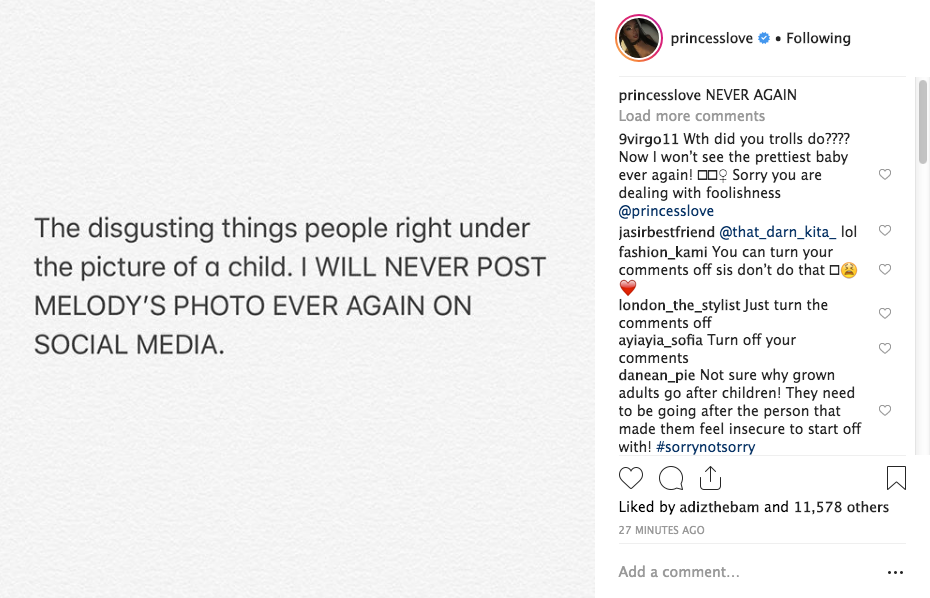Screen dimensions: 930x598
Task: Open the princesslove username in the header
Action: tap(712, 38)
